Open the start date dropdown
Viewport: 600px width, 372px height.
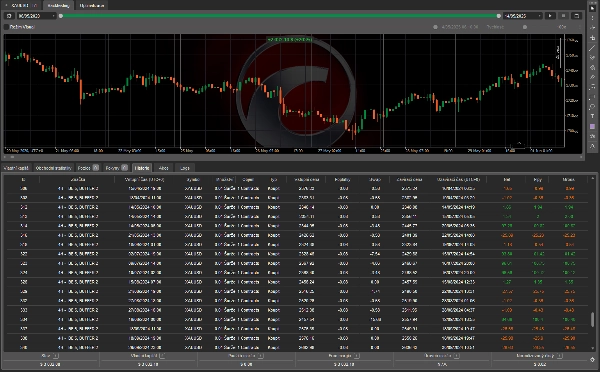point(37,16)
